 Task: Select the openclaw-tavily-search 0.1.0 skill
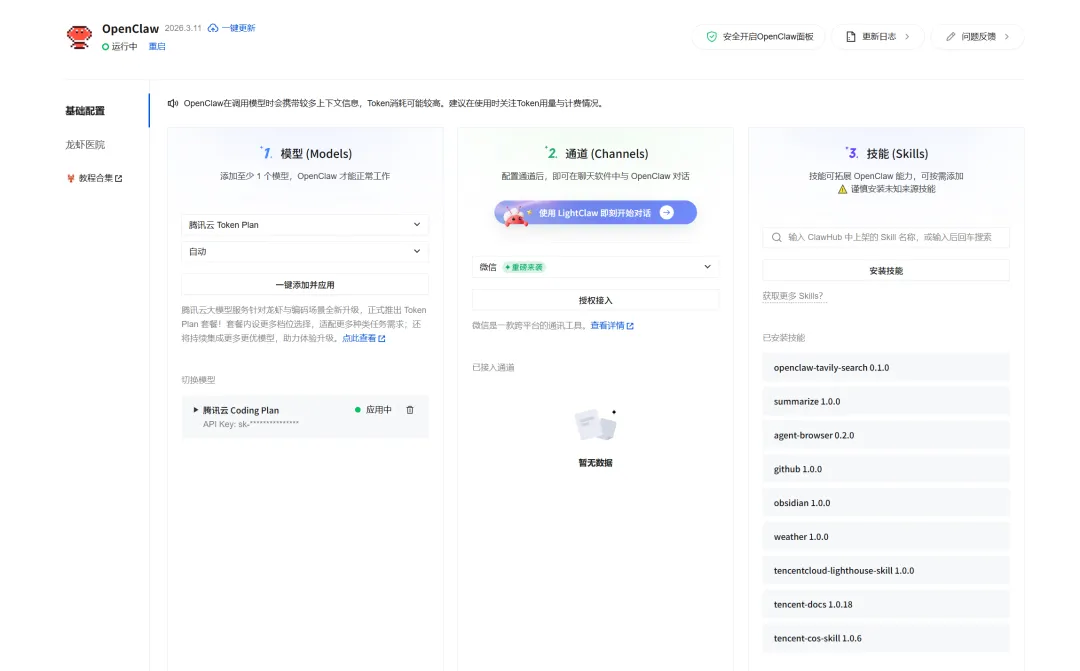tap(886, 368)
